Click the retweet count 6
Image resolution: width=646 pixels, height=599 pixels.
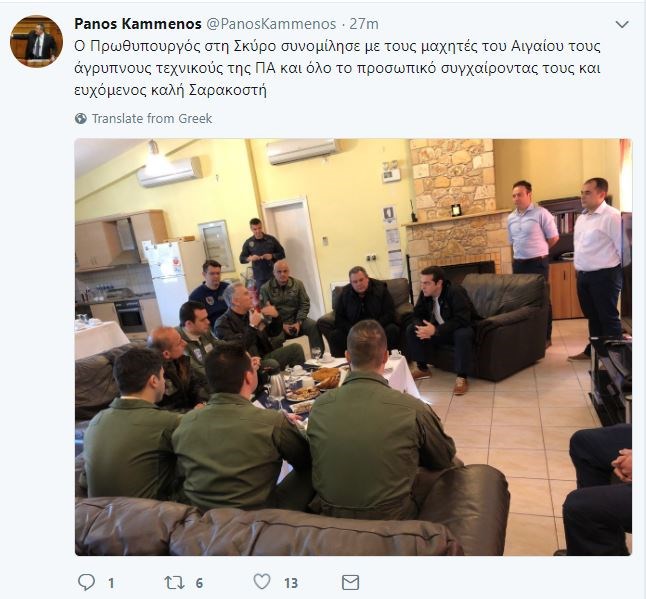pos(199,583)
